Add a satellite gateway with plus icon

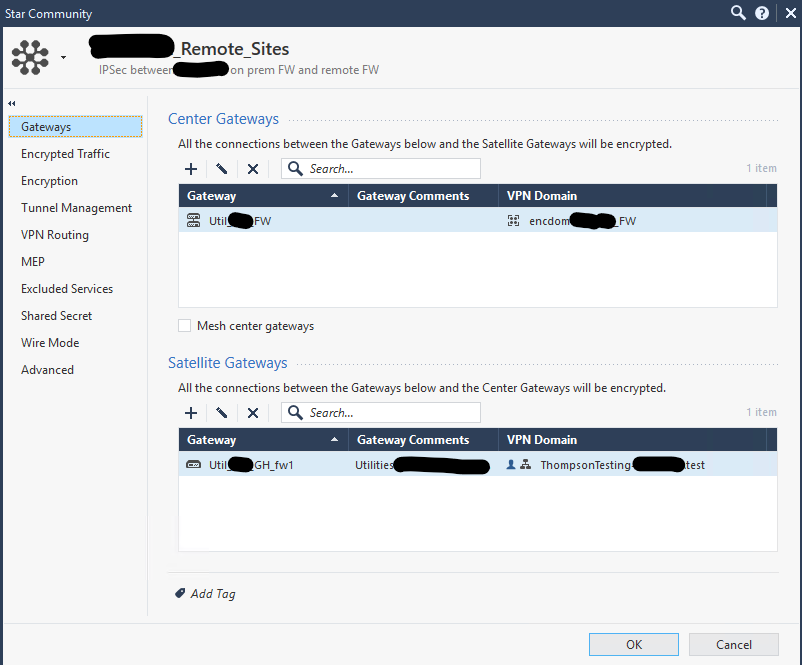(x=191, y=413)
